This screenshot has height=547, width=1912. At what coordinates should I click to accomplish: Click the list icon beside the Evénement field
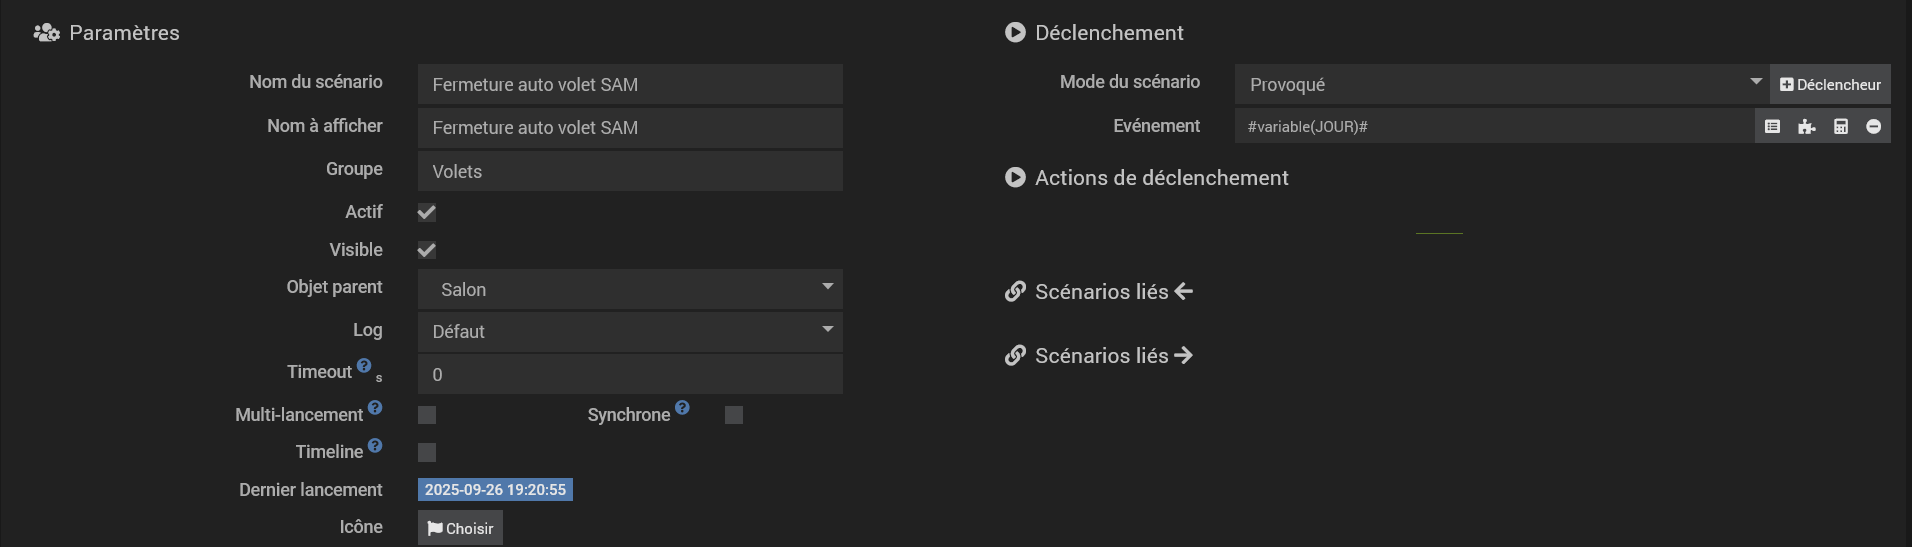coord(1772,127)
